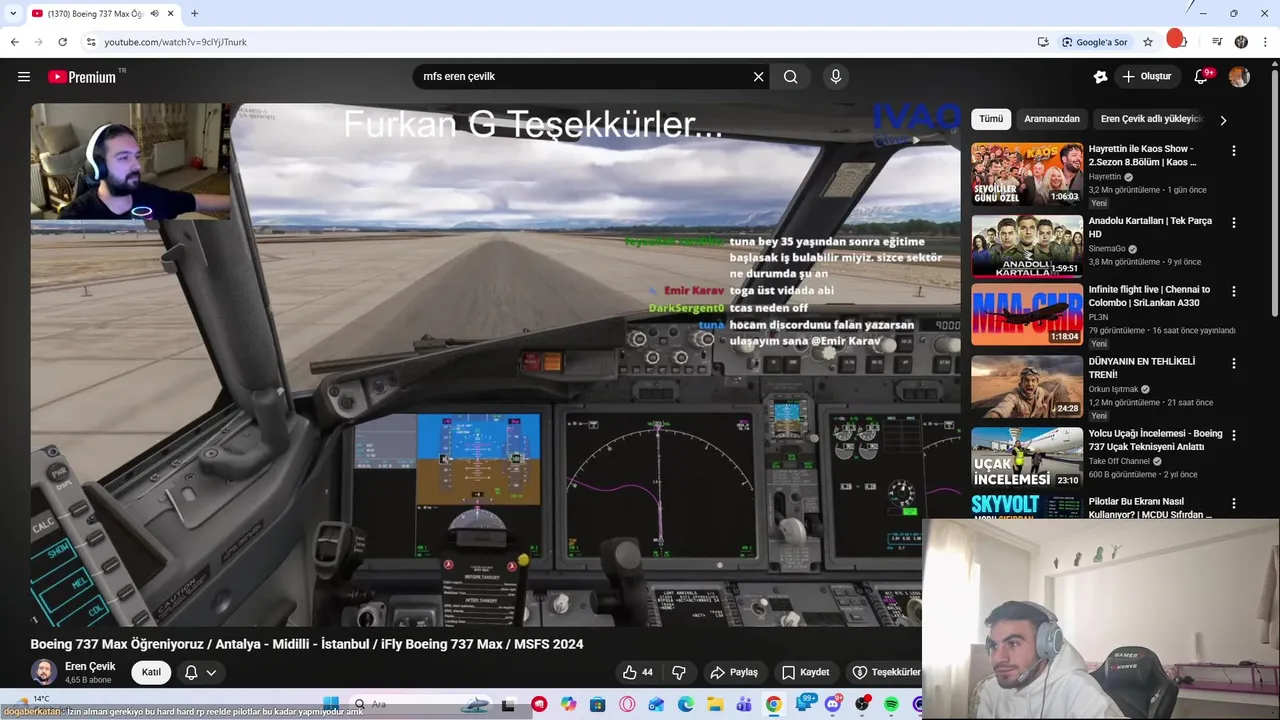Open options for Hayrettin ile Kaos Show

point(1234,151)
